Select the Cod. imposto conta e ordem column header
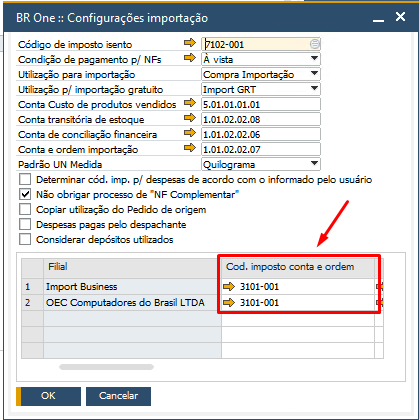Screen dimensions: 419x420 click(298, 268)
